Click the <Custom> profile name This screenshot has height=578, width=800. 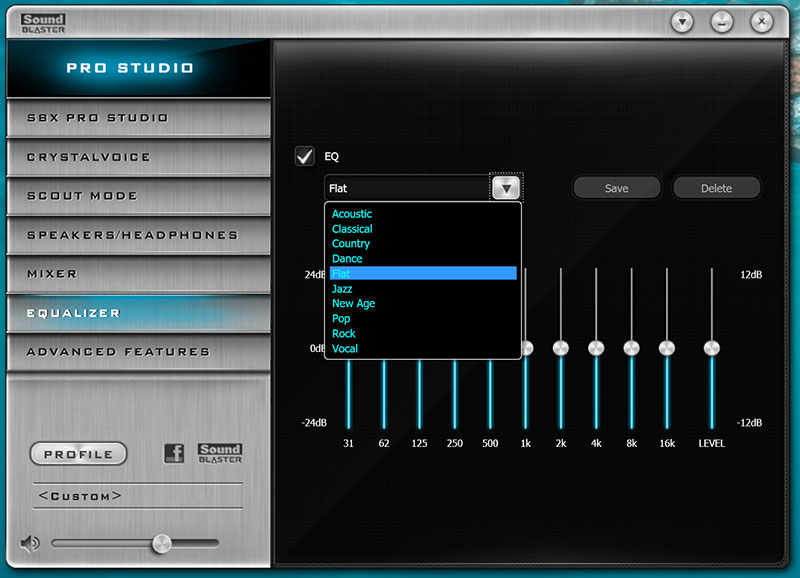click(80, 496)
